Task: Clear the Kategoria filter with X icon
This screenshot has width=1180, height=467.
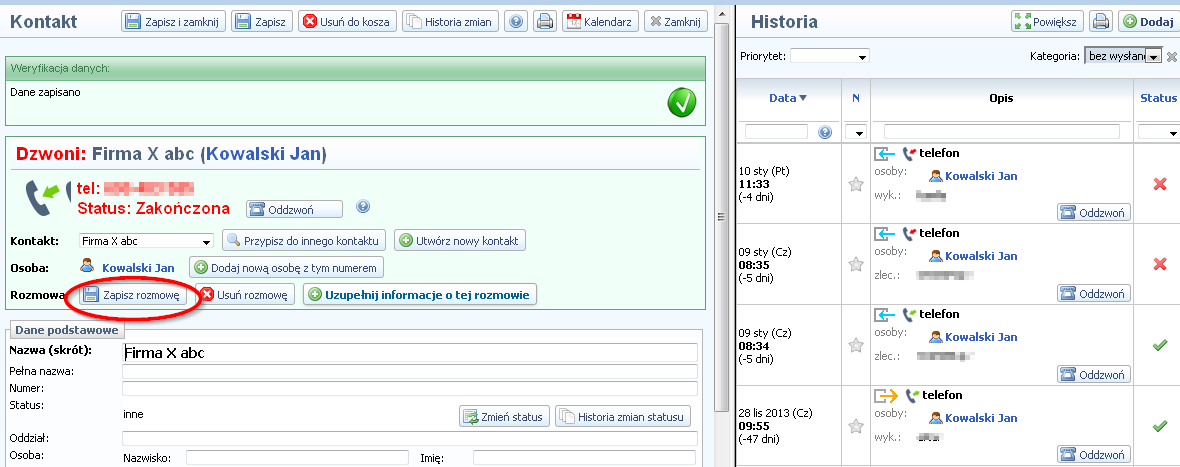Action: click(1172, 57)
